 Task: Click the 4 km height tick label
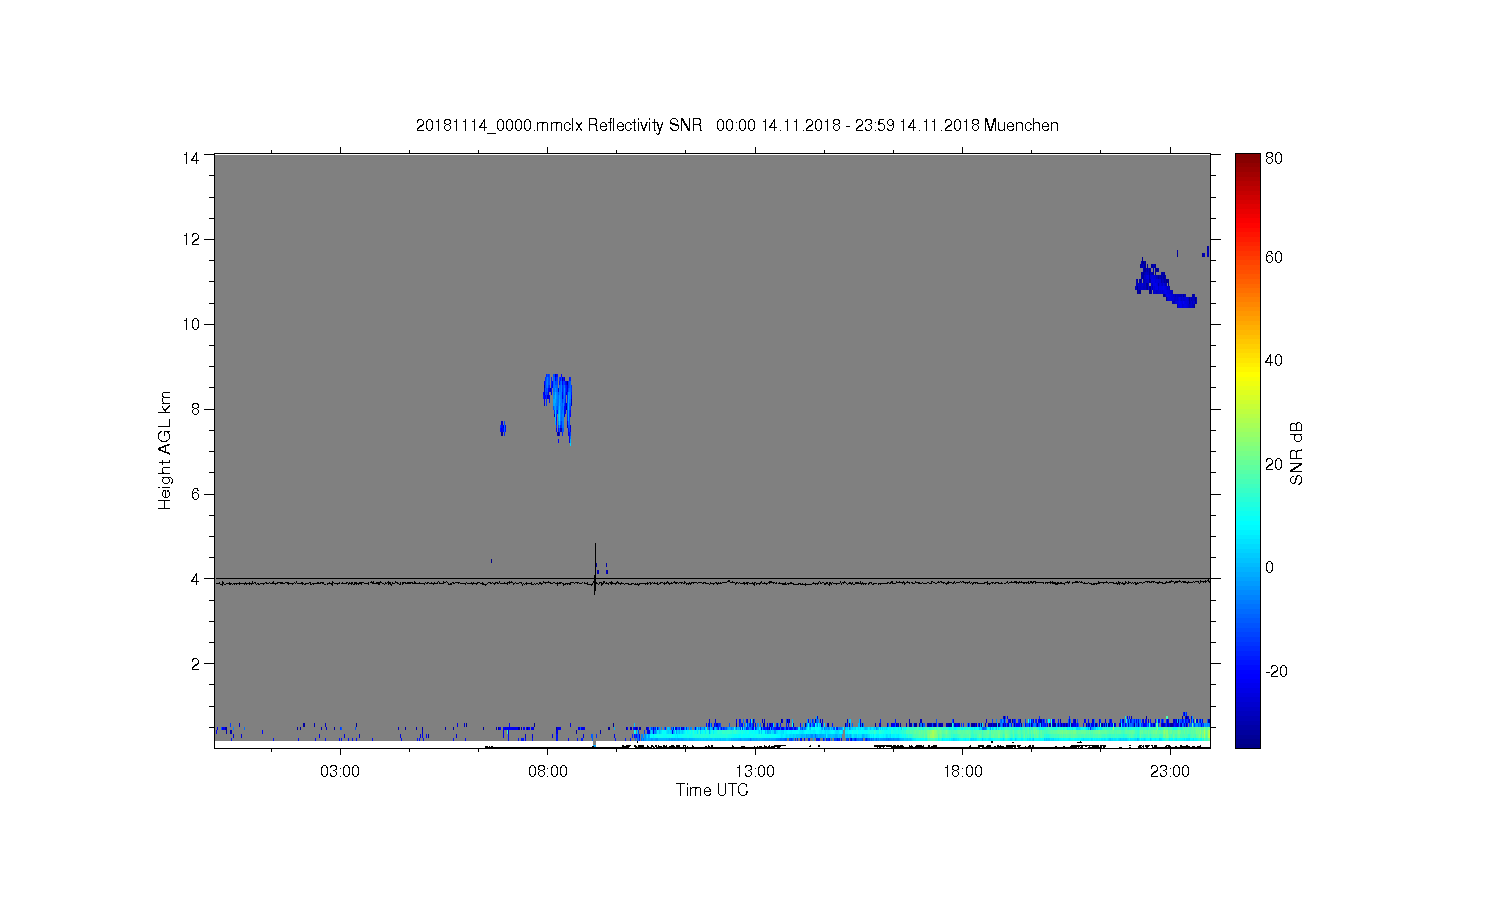[x=196, y=579]
